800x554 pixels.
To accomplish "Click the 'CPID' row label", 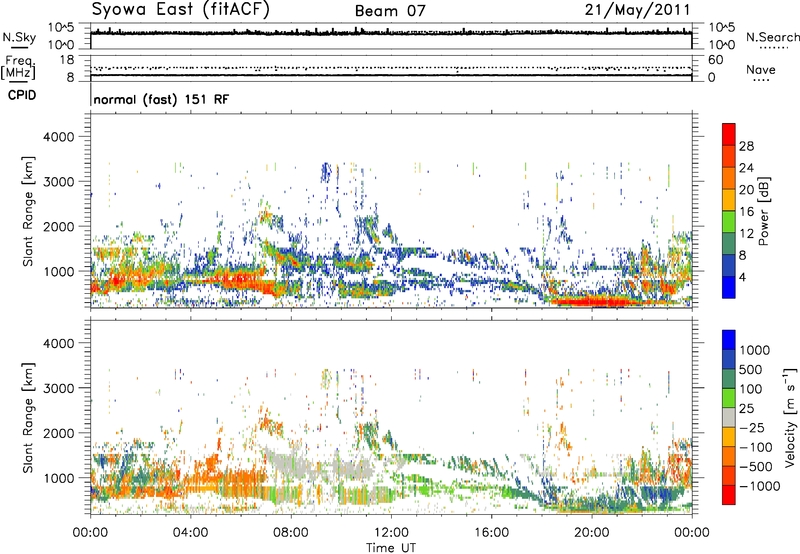I will [22, 95].
